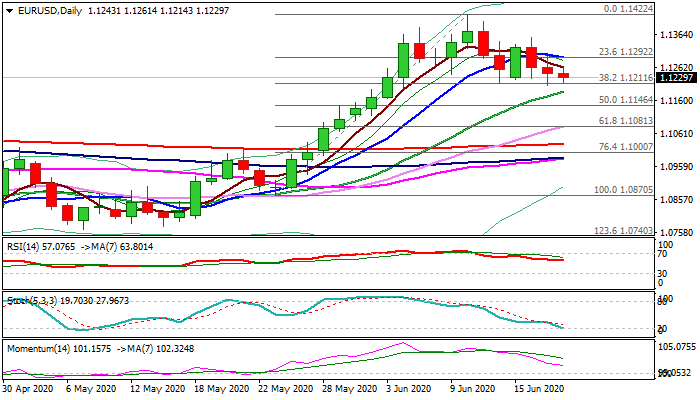
Task: Click the date label 28 May 2020
Action: tap(350, 389)
